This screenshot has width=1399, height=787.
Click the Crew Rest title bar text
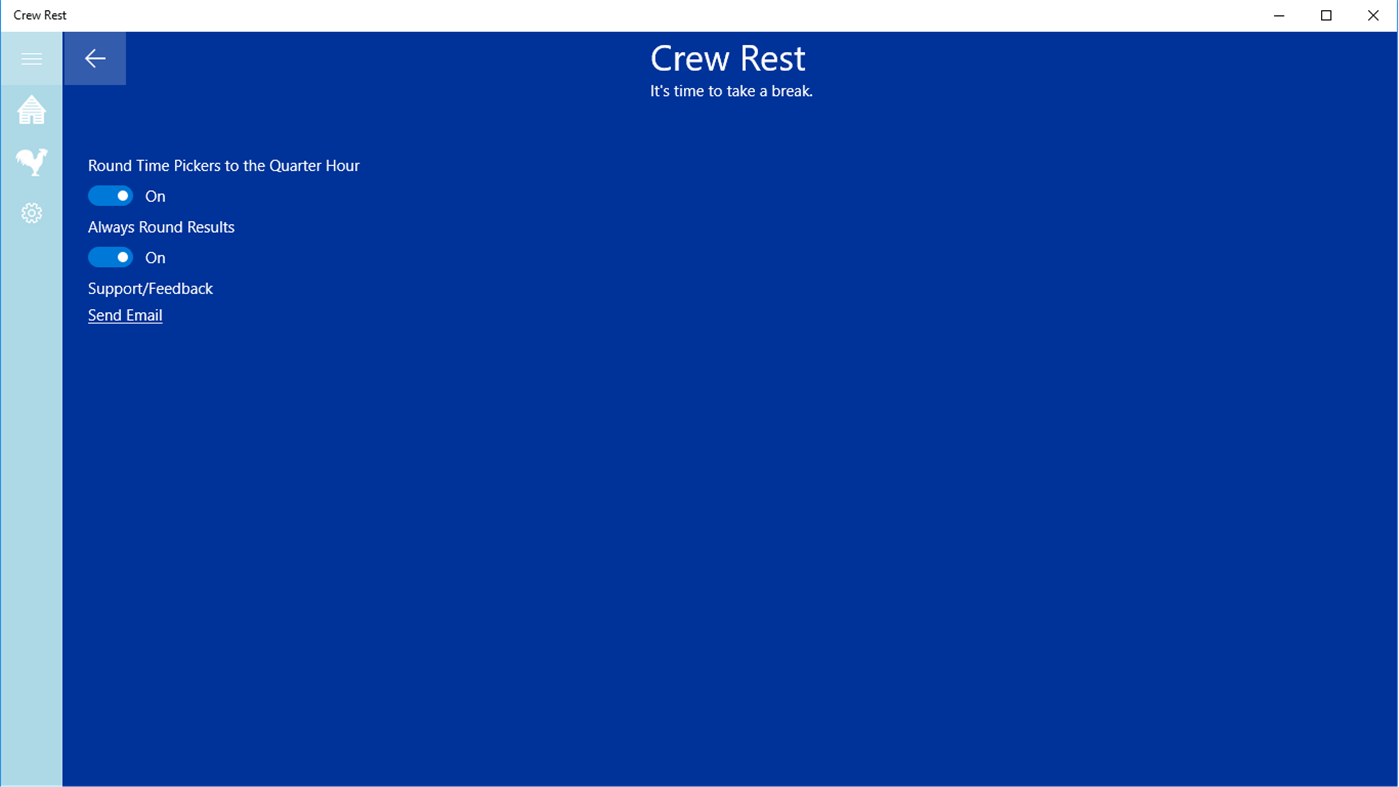point(39,14)
